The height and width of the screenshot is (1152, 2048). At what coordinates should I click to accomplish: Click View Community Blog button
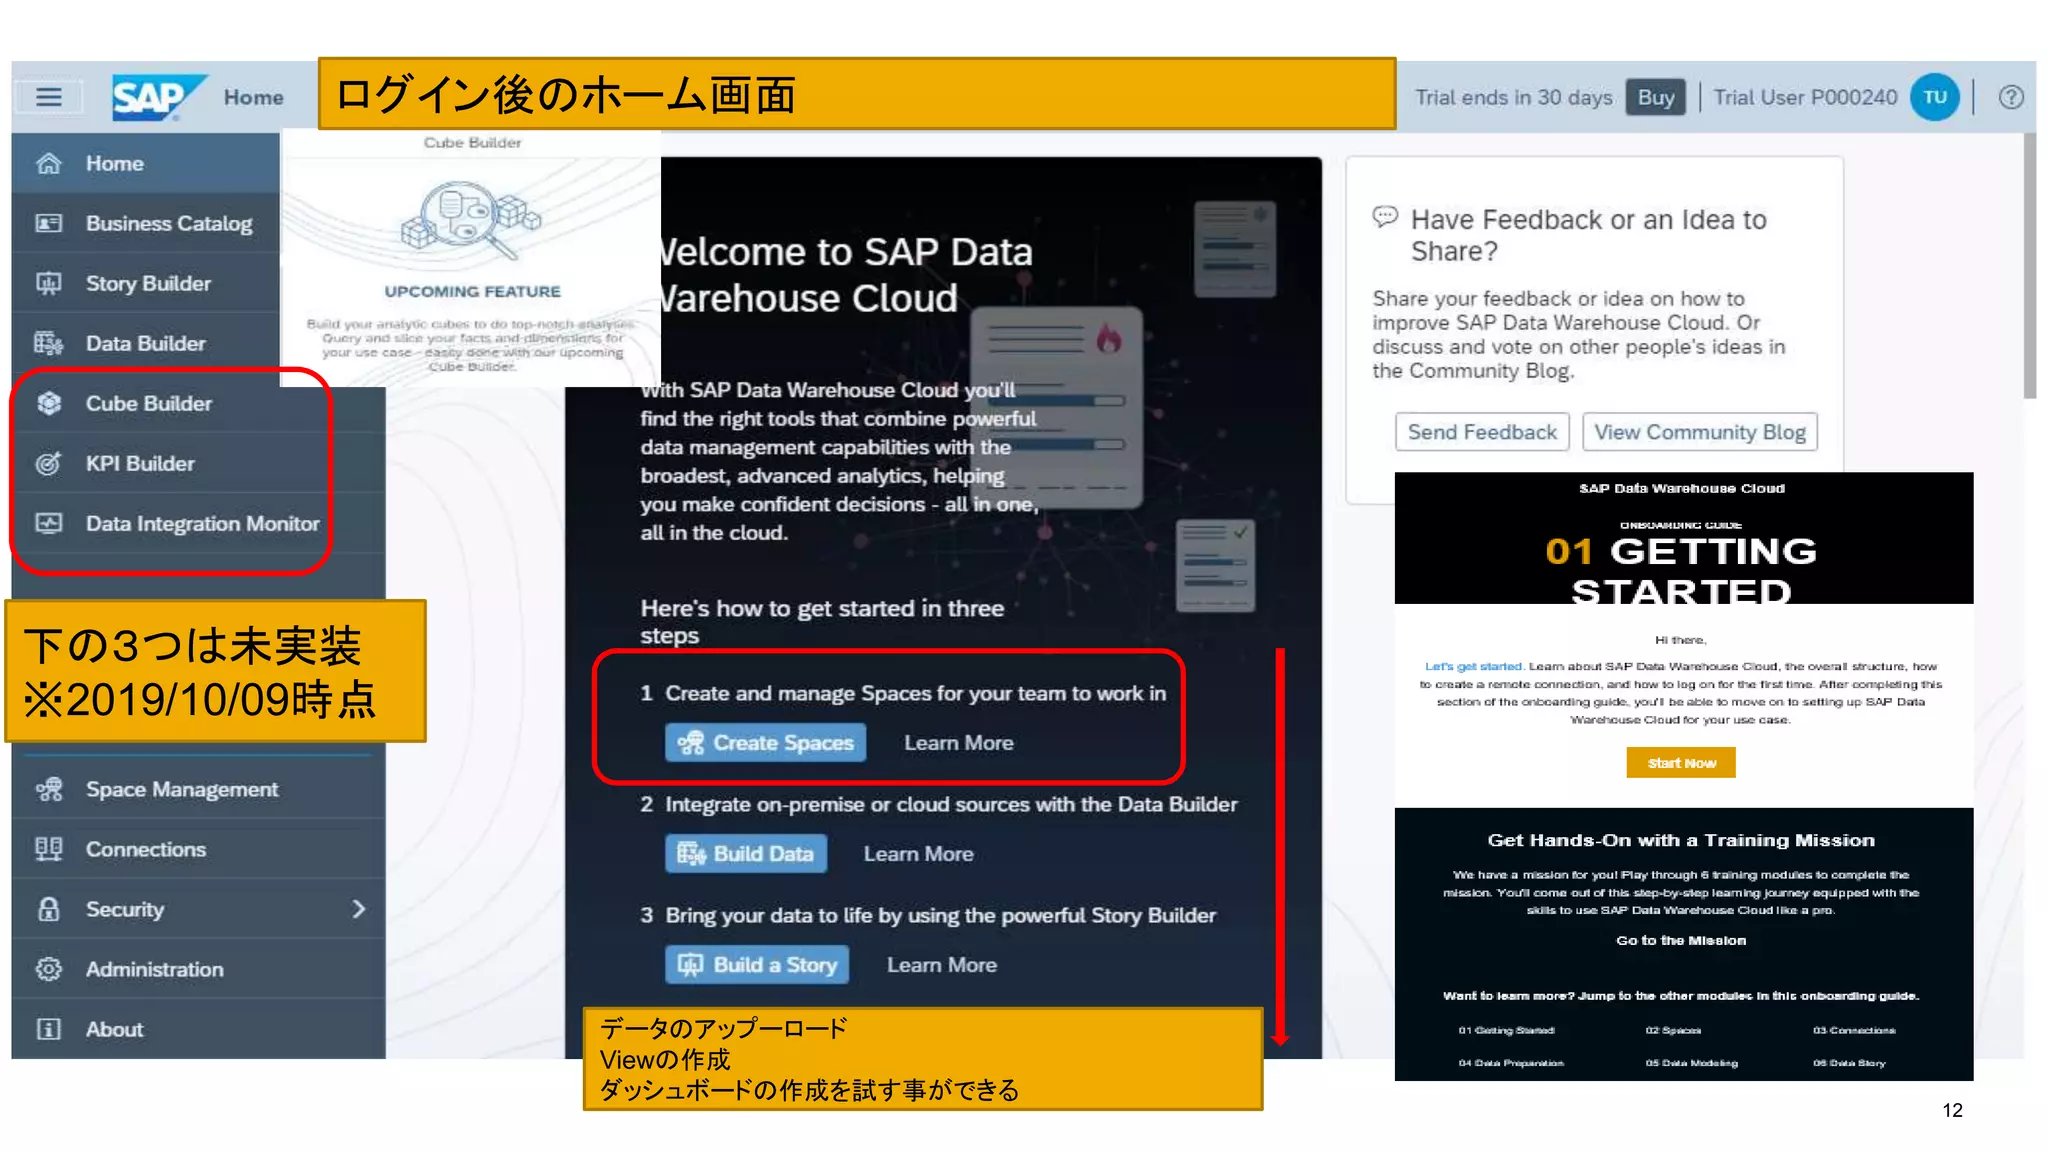1700,432
